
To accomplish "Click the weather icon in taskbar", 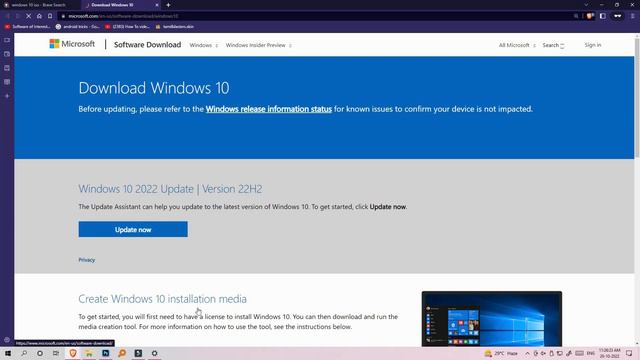I will tap(488, 353).
